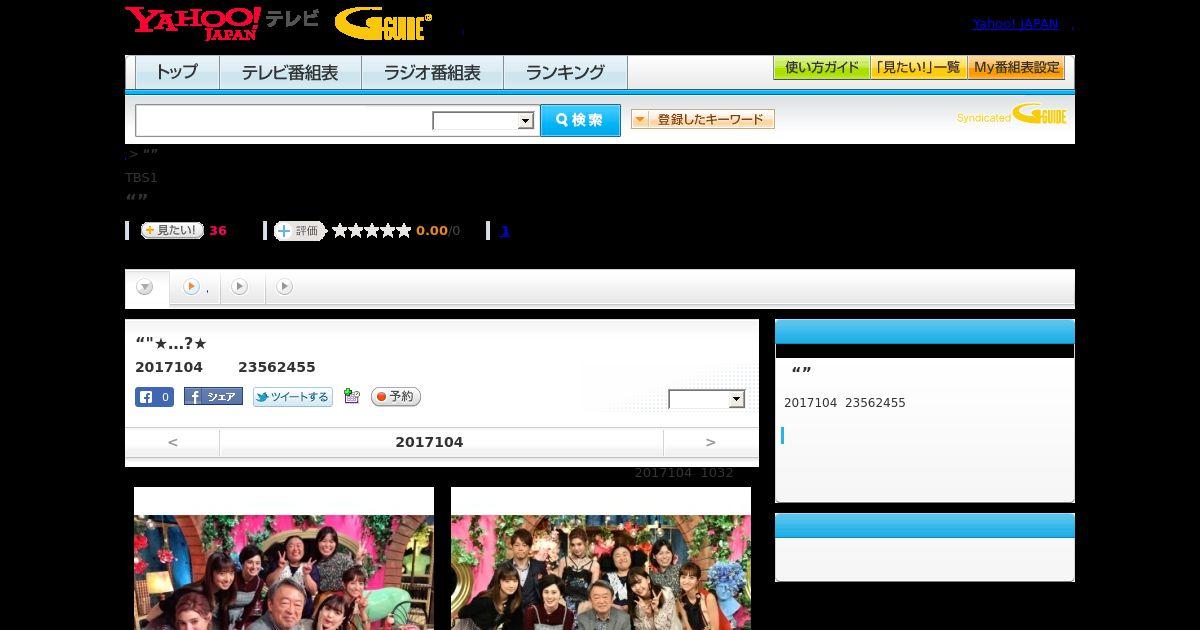
Task: Click the blue 検索 search button
Action: tap(580, 120)
